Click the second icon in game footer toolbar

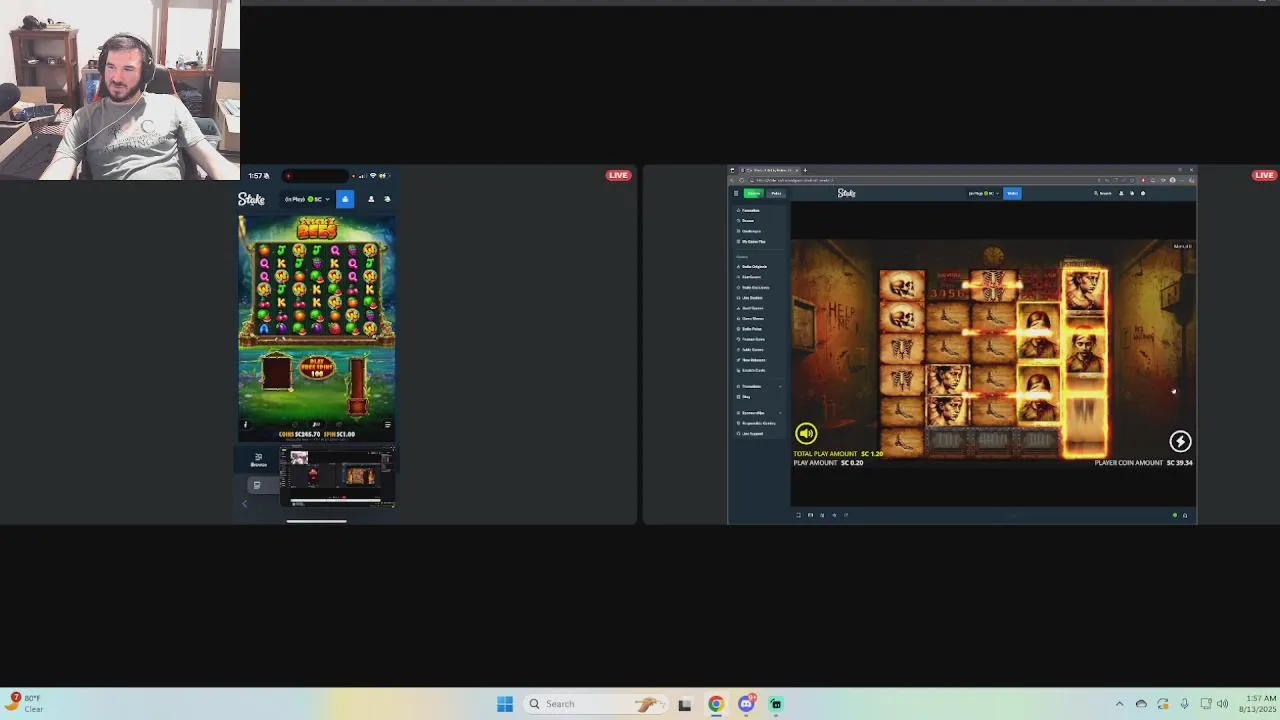click(810, 515)
